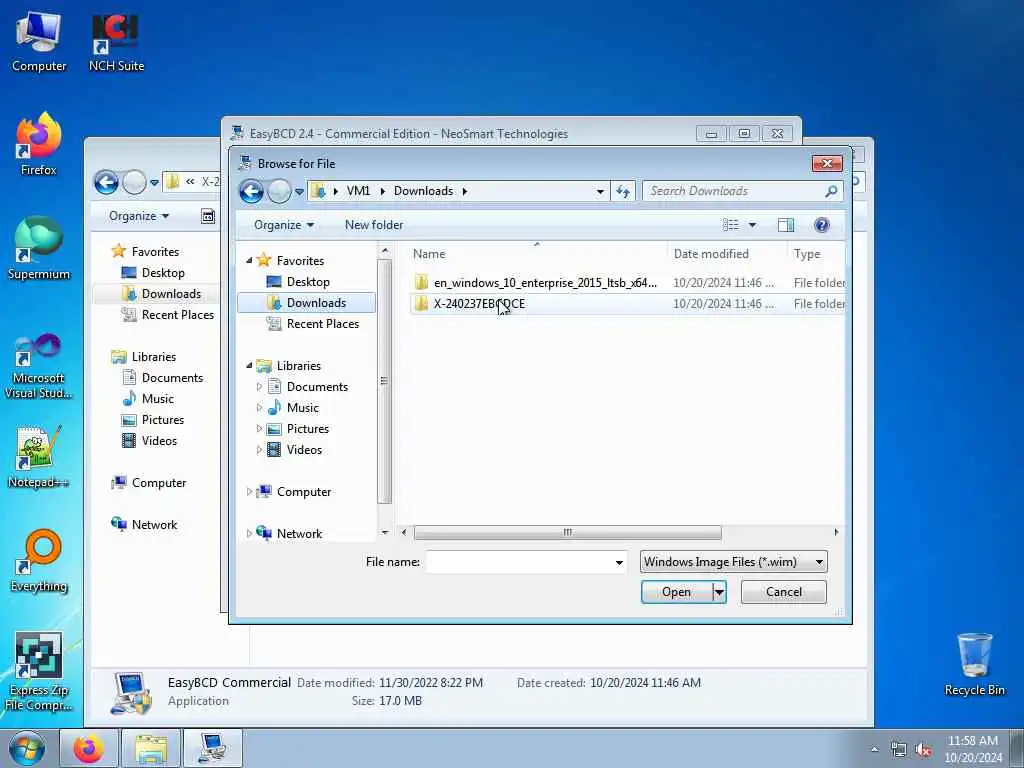Toggle the preview pane icon

(786, 225)
